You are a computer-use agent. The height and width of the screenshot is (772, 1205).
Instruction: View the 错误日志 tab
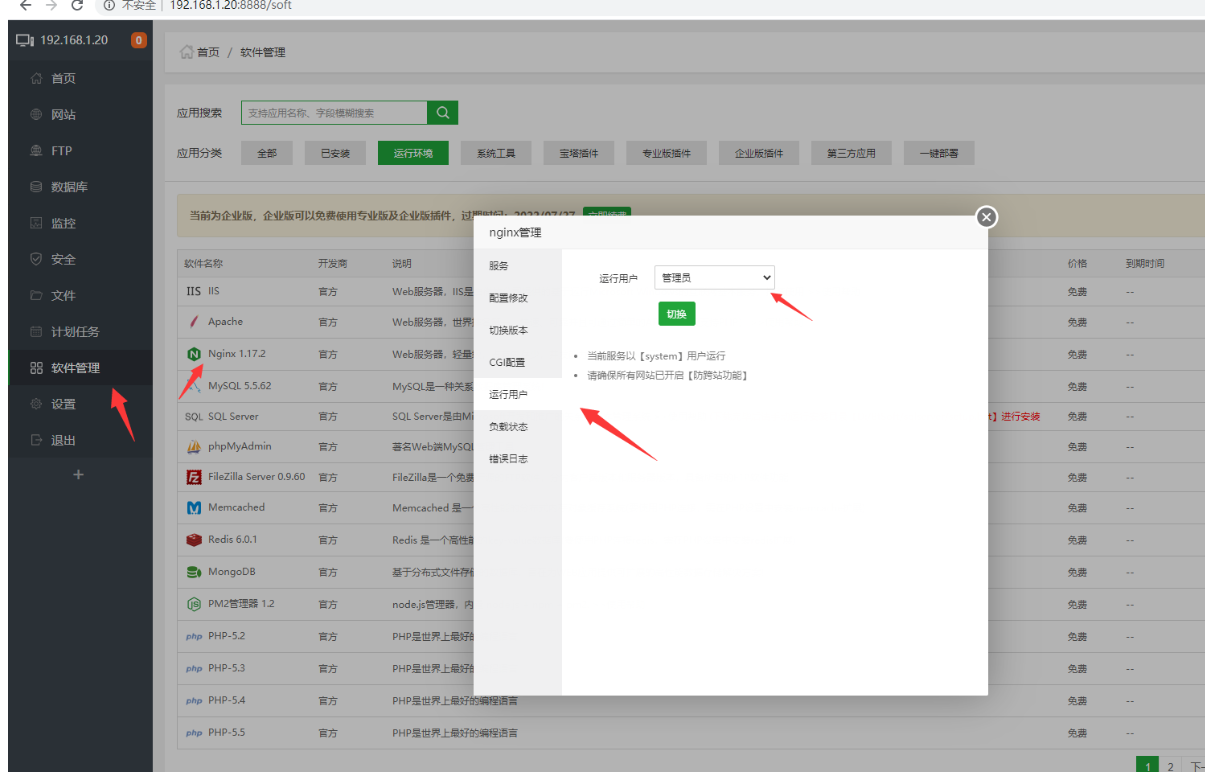coord(508,459)
